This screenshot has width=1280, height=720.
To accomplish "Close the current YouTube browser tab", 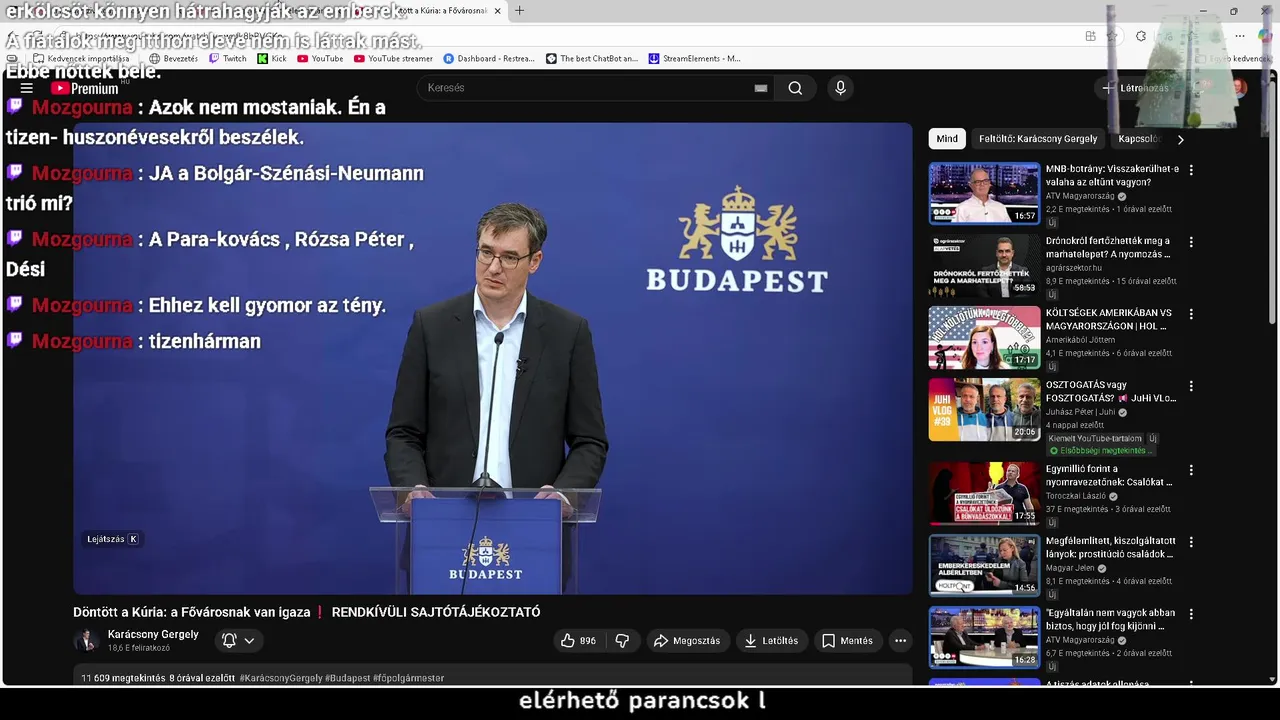I will pyautogui.click(x=497, y=11).
